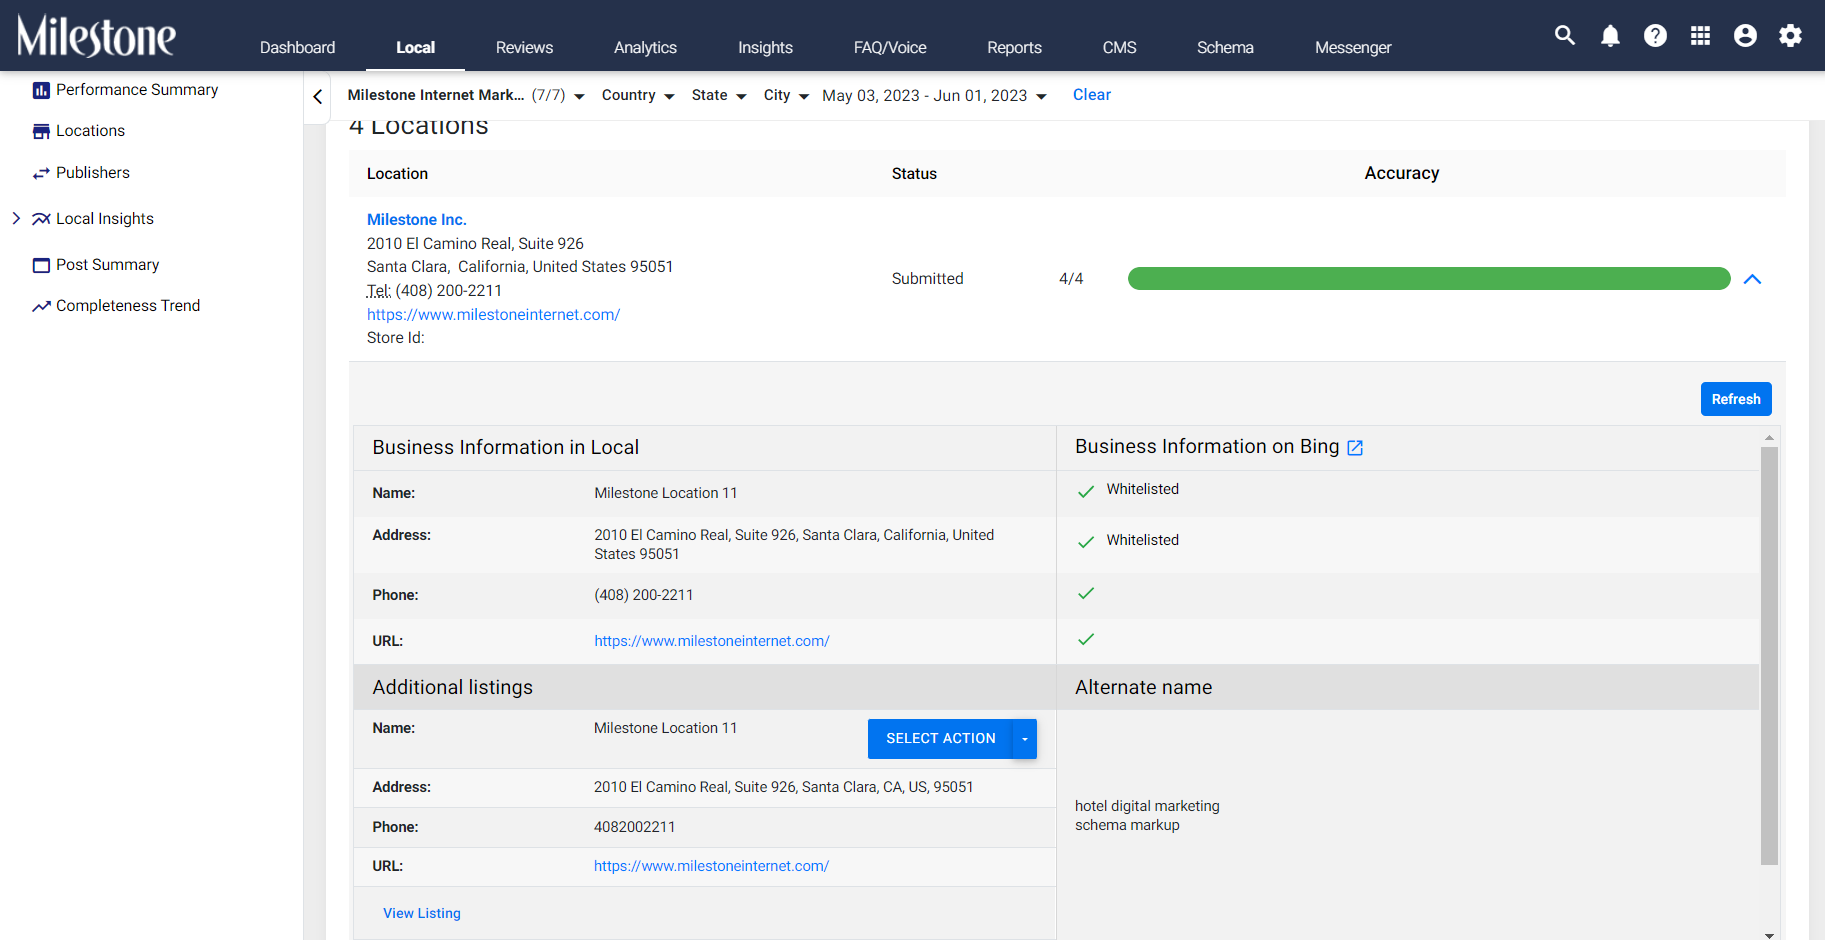The height and width of the screenshot is (940, 1825).
Task: Switch to the Schema tab
Action: 1225,47
